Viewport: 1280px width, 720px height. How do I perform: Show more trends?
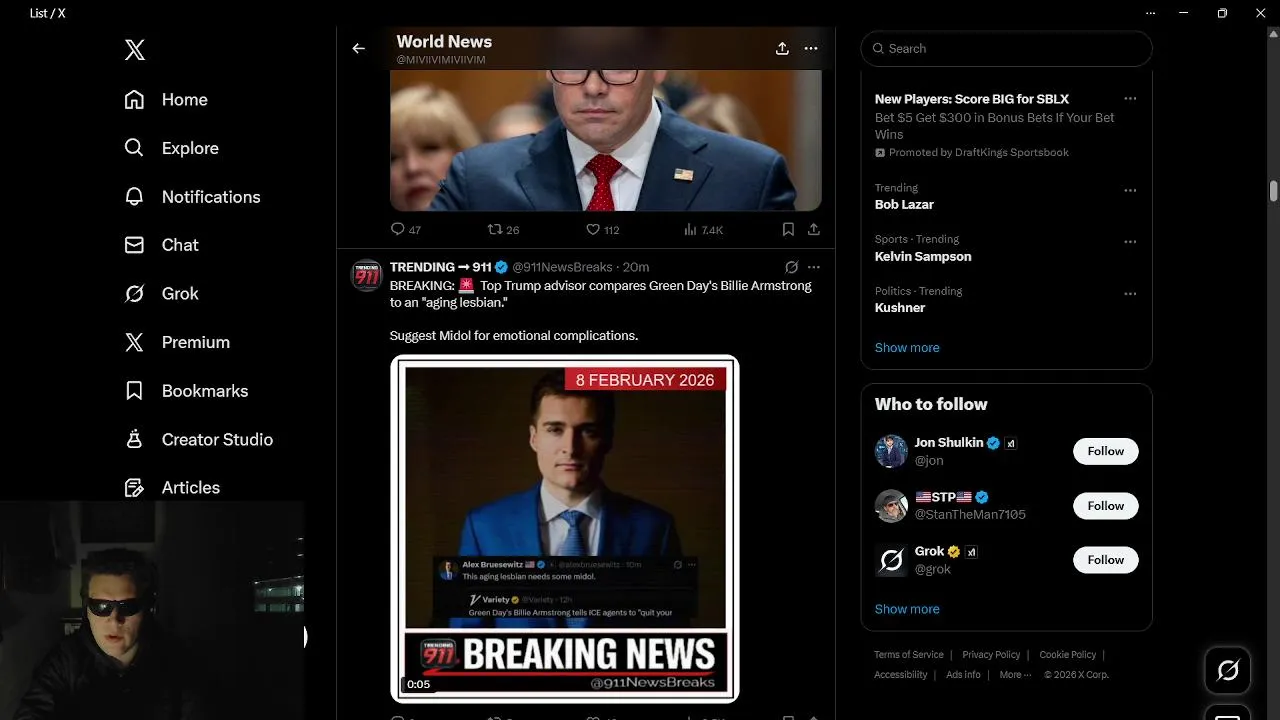[x=907, y=348]
